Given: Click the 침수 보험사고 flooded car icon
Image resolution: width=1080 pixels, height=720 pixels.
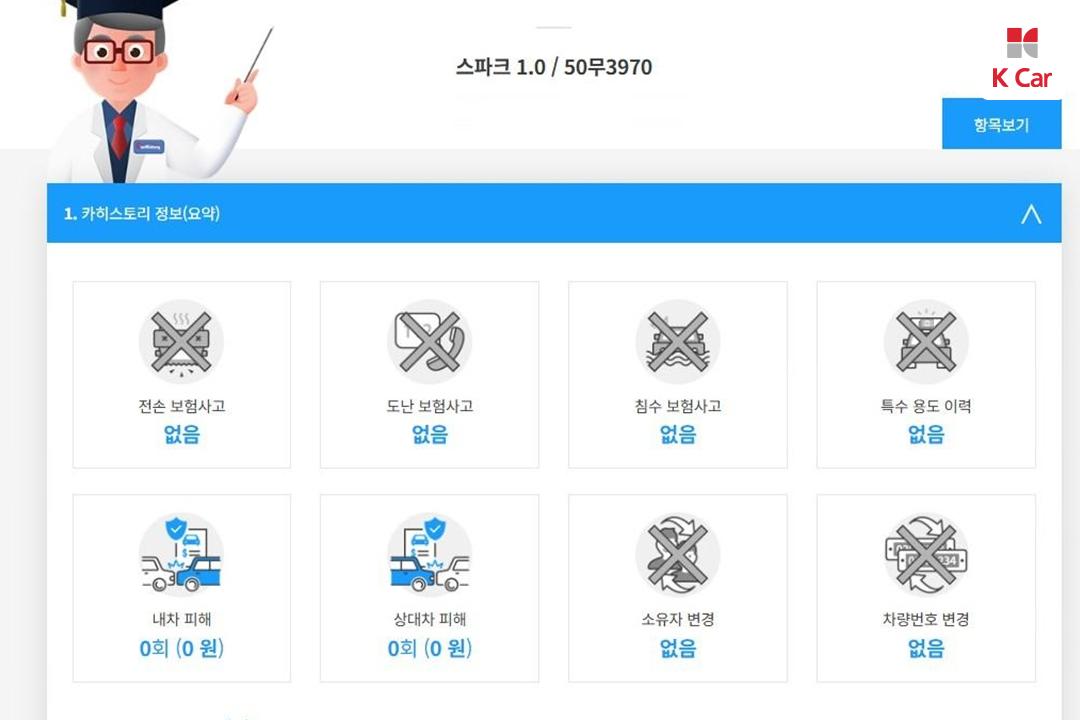Looking at the screenshot, I should click(678, 342).
